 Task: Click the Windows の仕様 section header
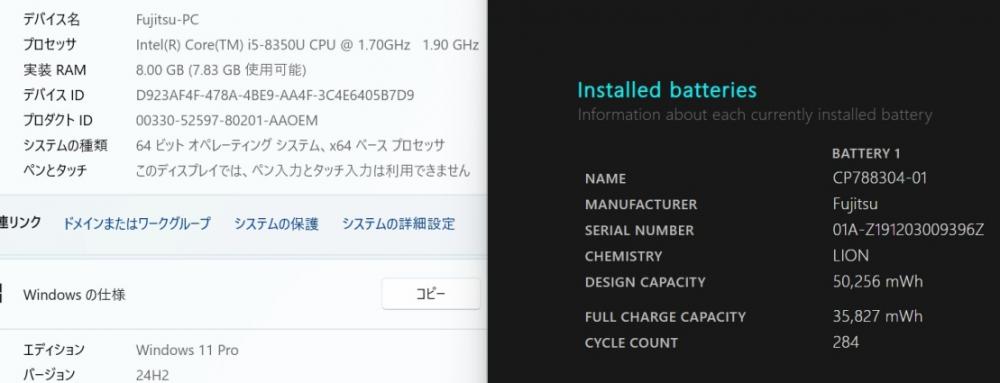(74, 294)
